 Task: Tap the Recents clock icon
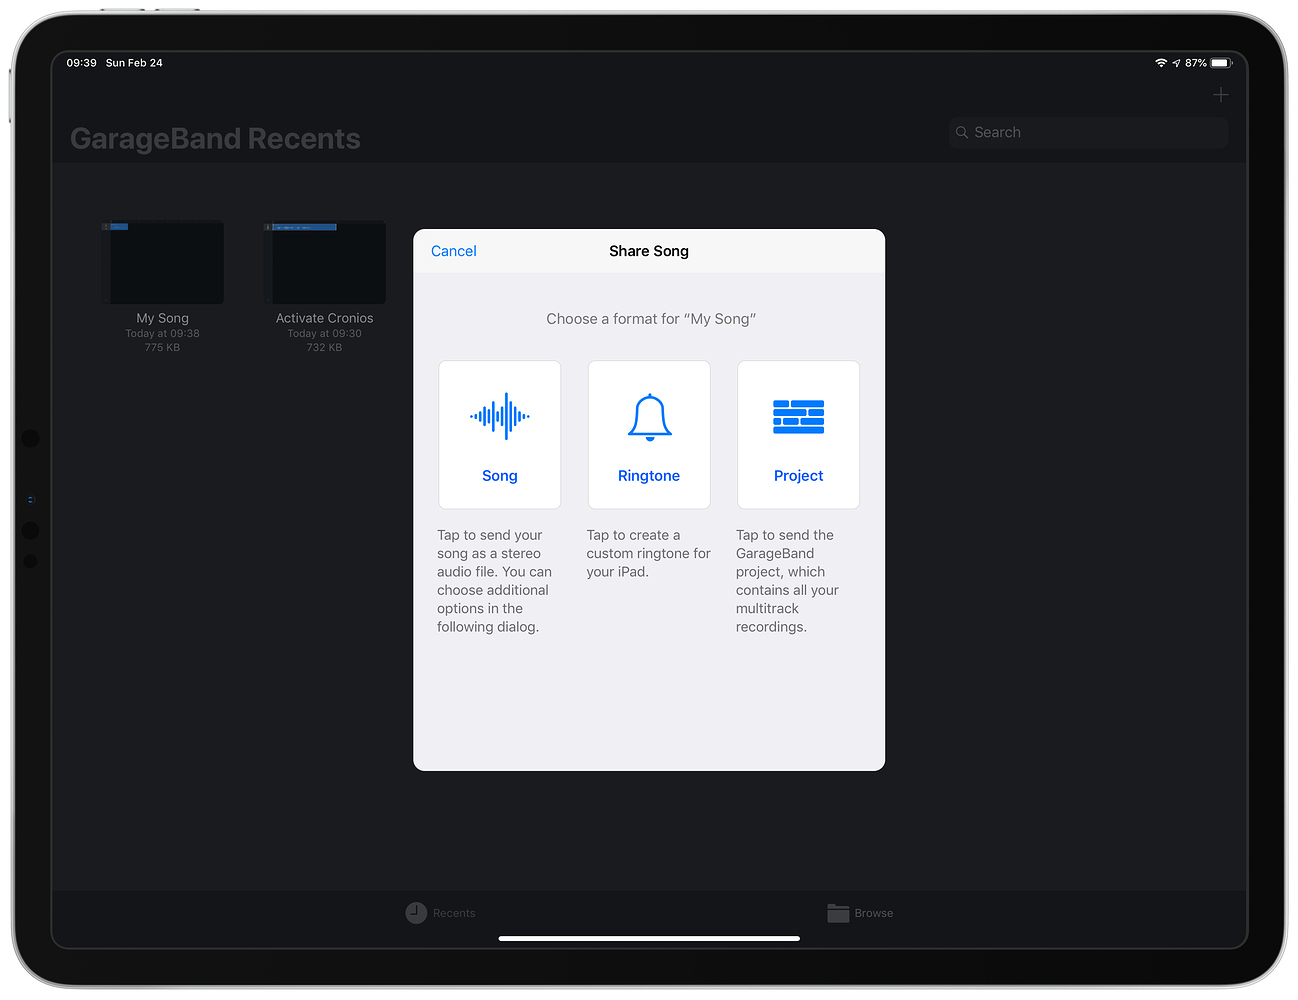point(414,912)
